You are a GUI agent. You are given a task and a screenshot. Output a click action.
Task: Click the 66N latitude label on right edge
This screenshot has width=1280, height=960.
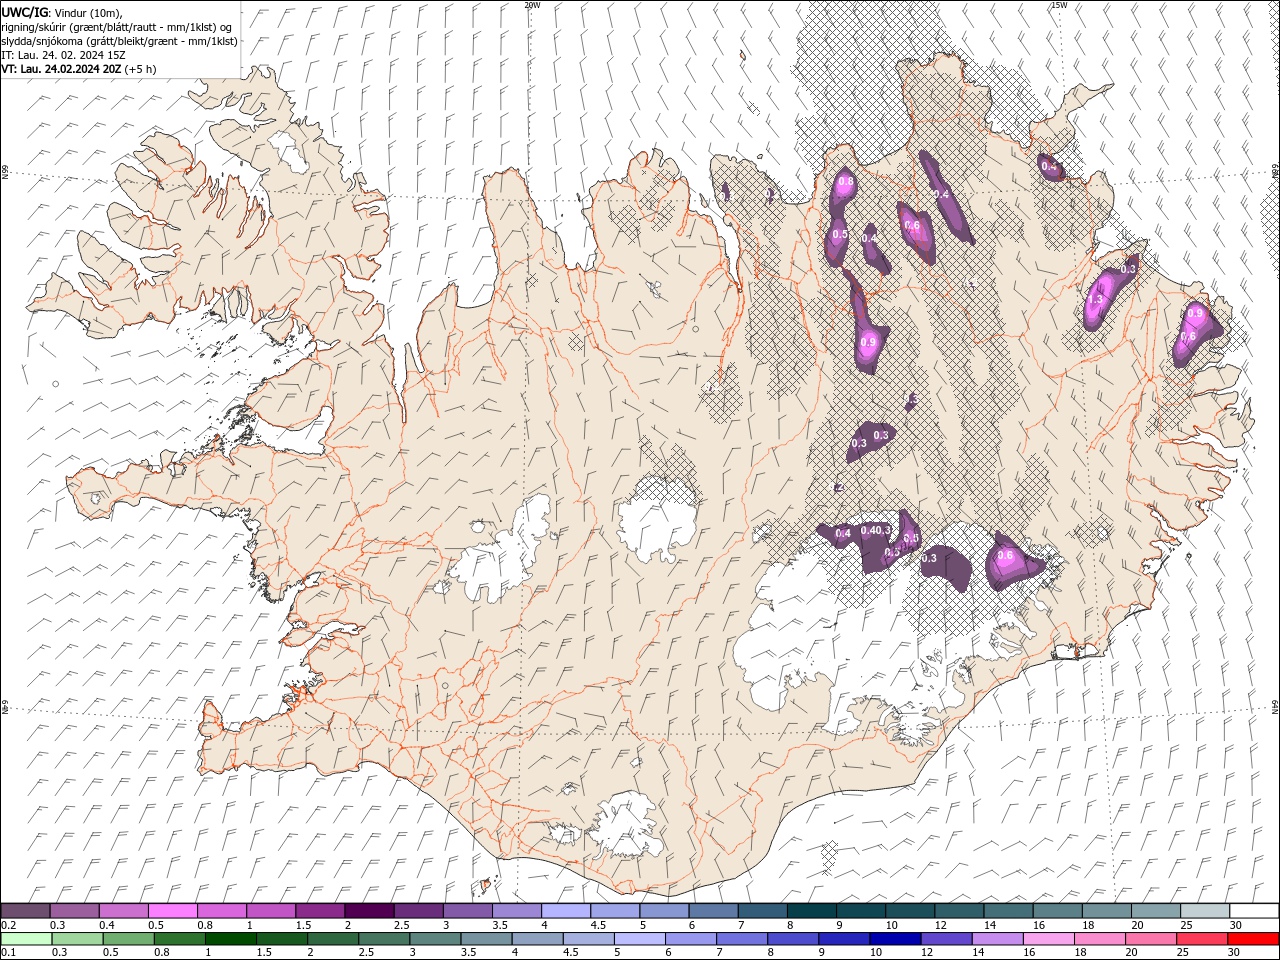pyautogui.click(x=1275, y=172)
